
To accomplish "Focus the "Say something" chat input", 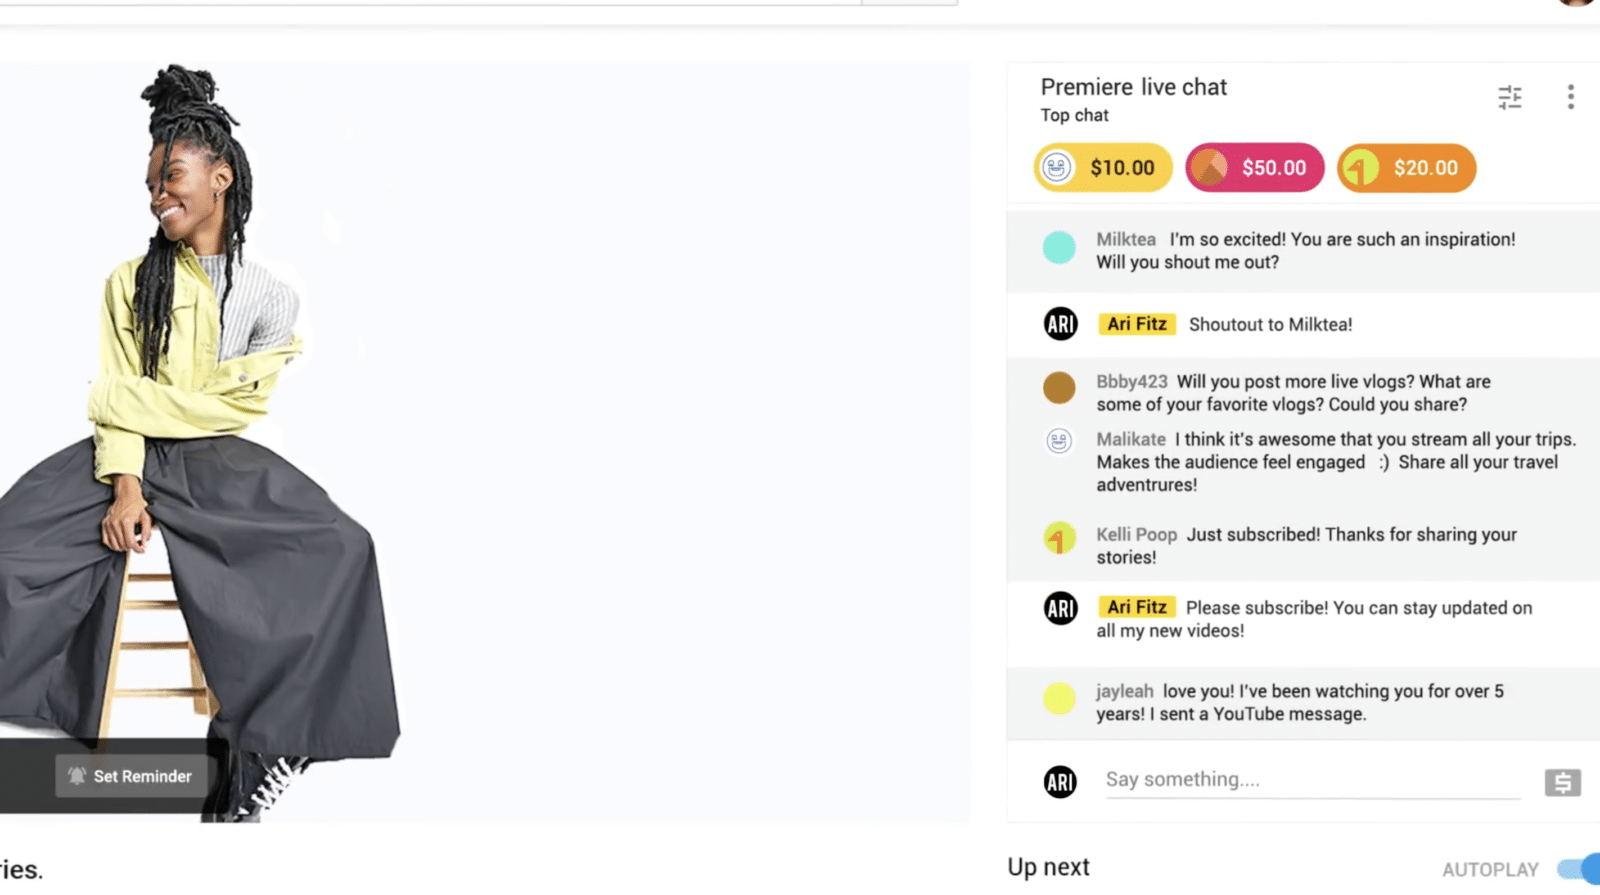I will 1310,780.
